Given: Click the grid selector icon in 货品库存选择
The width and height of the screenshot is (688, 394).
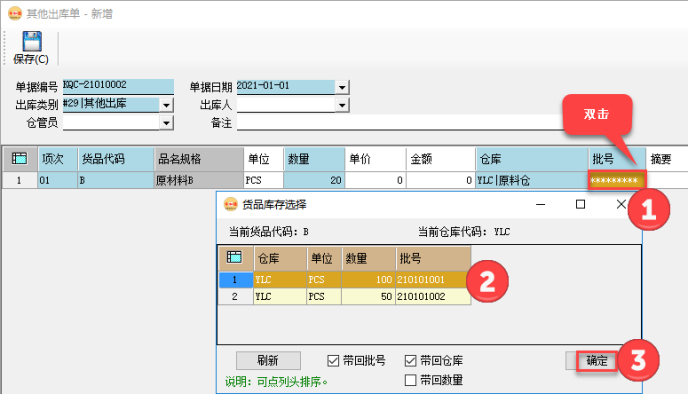Looking at the screenshot, I should (x=234, y=257).
